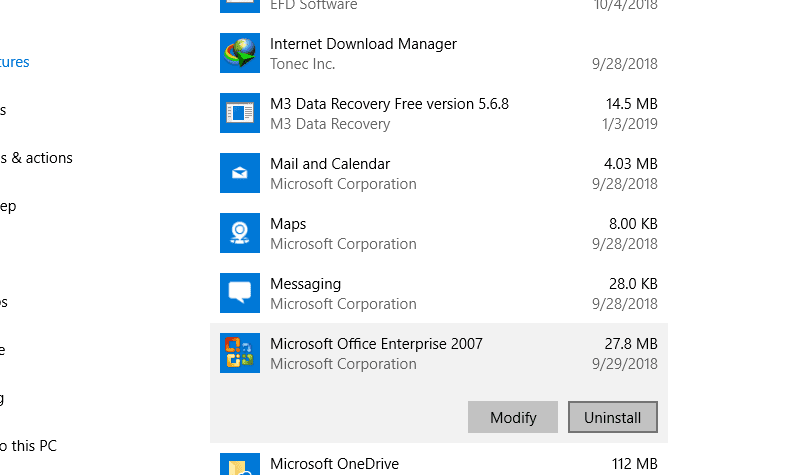This screenshot has height=475, width=800.
Task: Click the Messaging speech bubble icon
Action: click(x=240, y=293)
